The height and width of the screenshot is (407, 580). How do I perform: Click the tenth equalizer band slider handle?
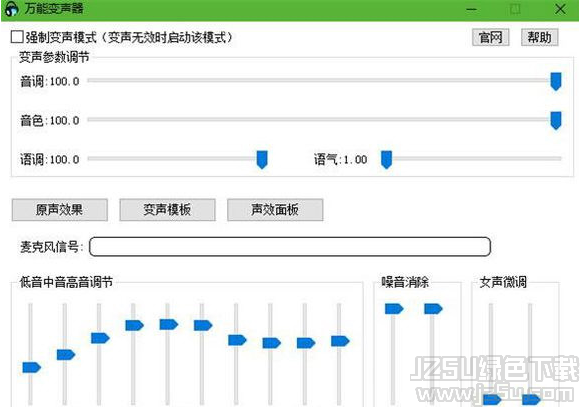click(x=340, y=341)
